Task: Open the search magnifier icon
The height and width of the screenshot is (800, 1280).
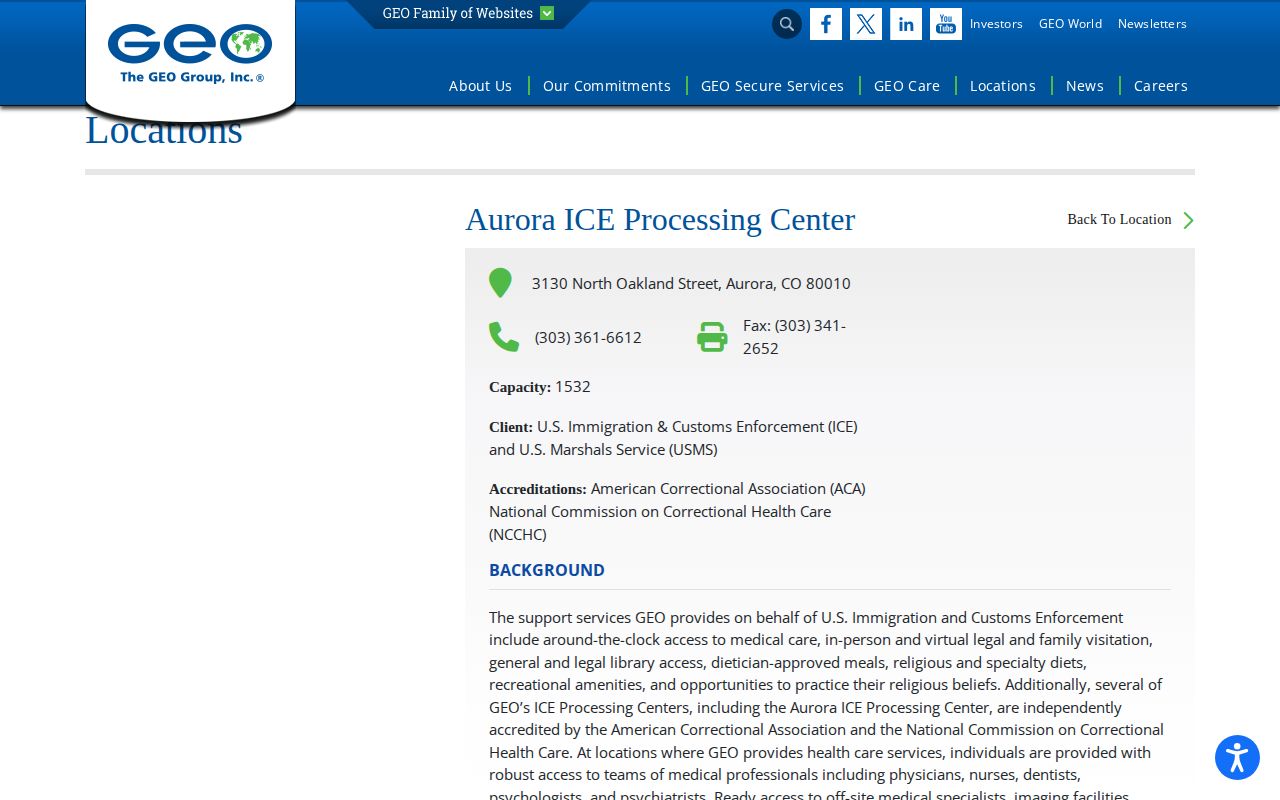Action: [x=787, y=24]
